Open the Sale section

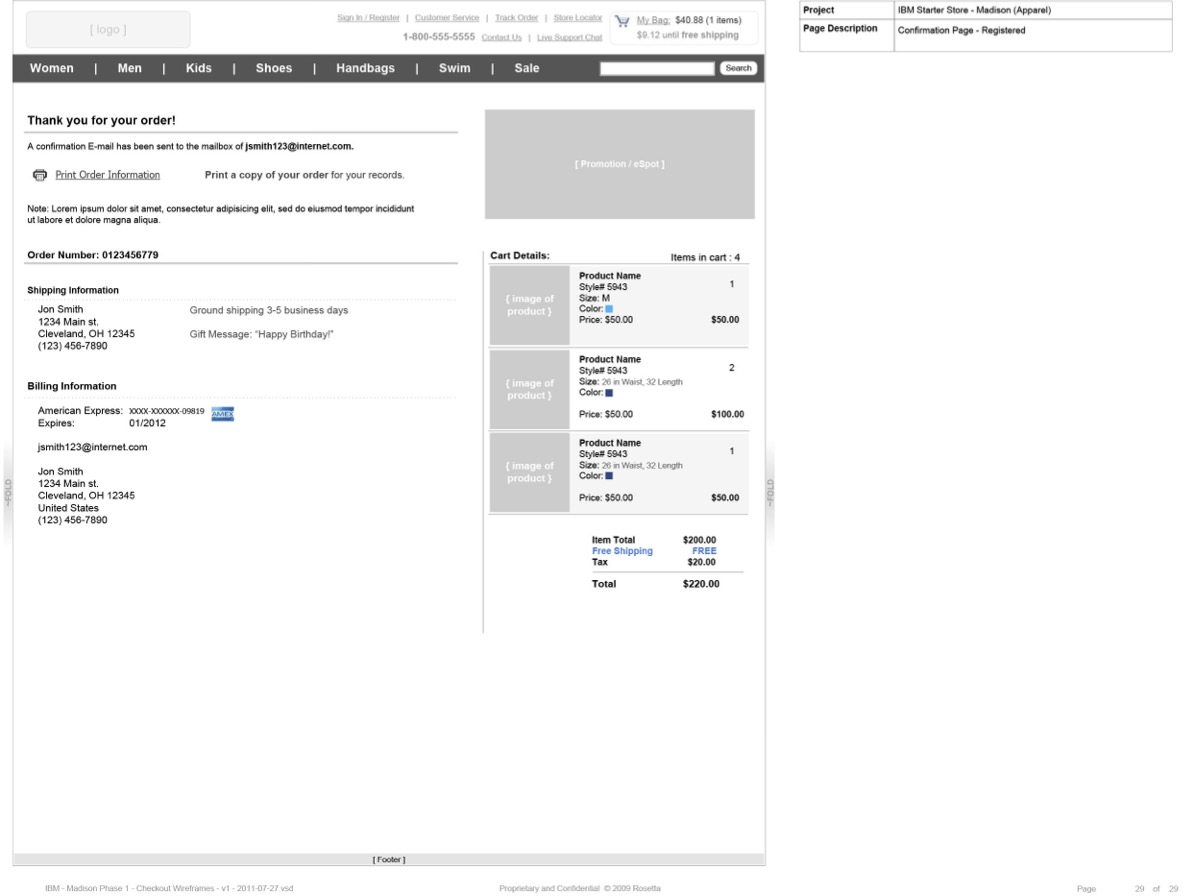(527, 68)
